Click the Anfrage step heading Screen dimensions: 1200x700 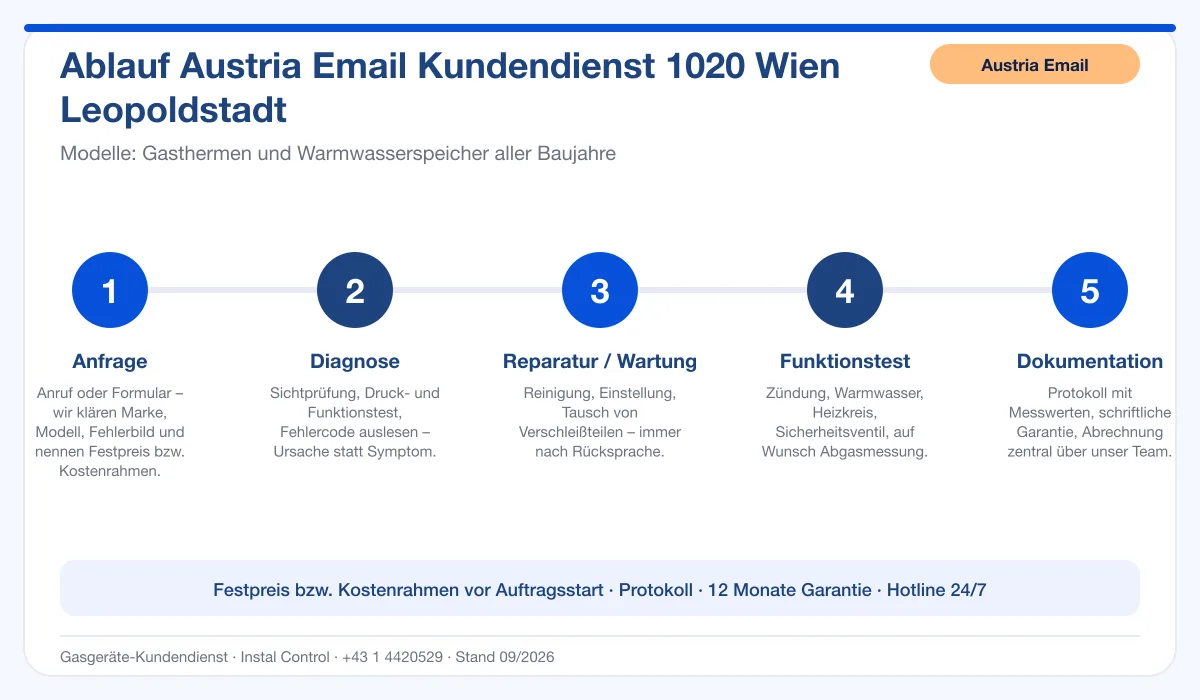tap(110, 361)
